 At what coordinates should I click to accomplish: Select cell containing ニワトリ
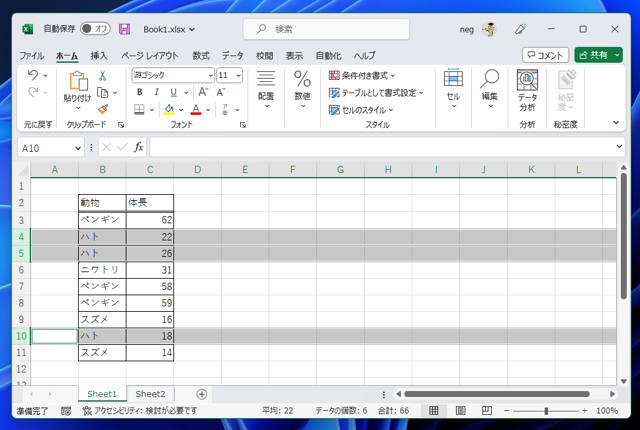[102, 270]
